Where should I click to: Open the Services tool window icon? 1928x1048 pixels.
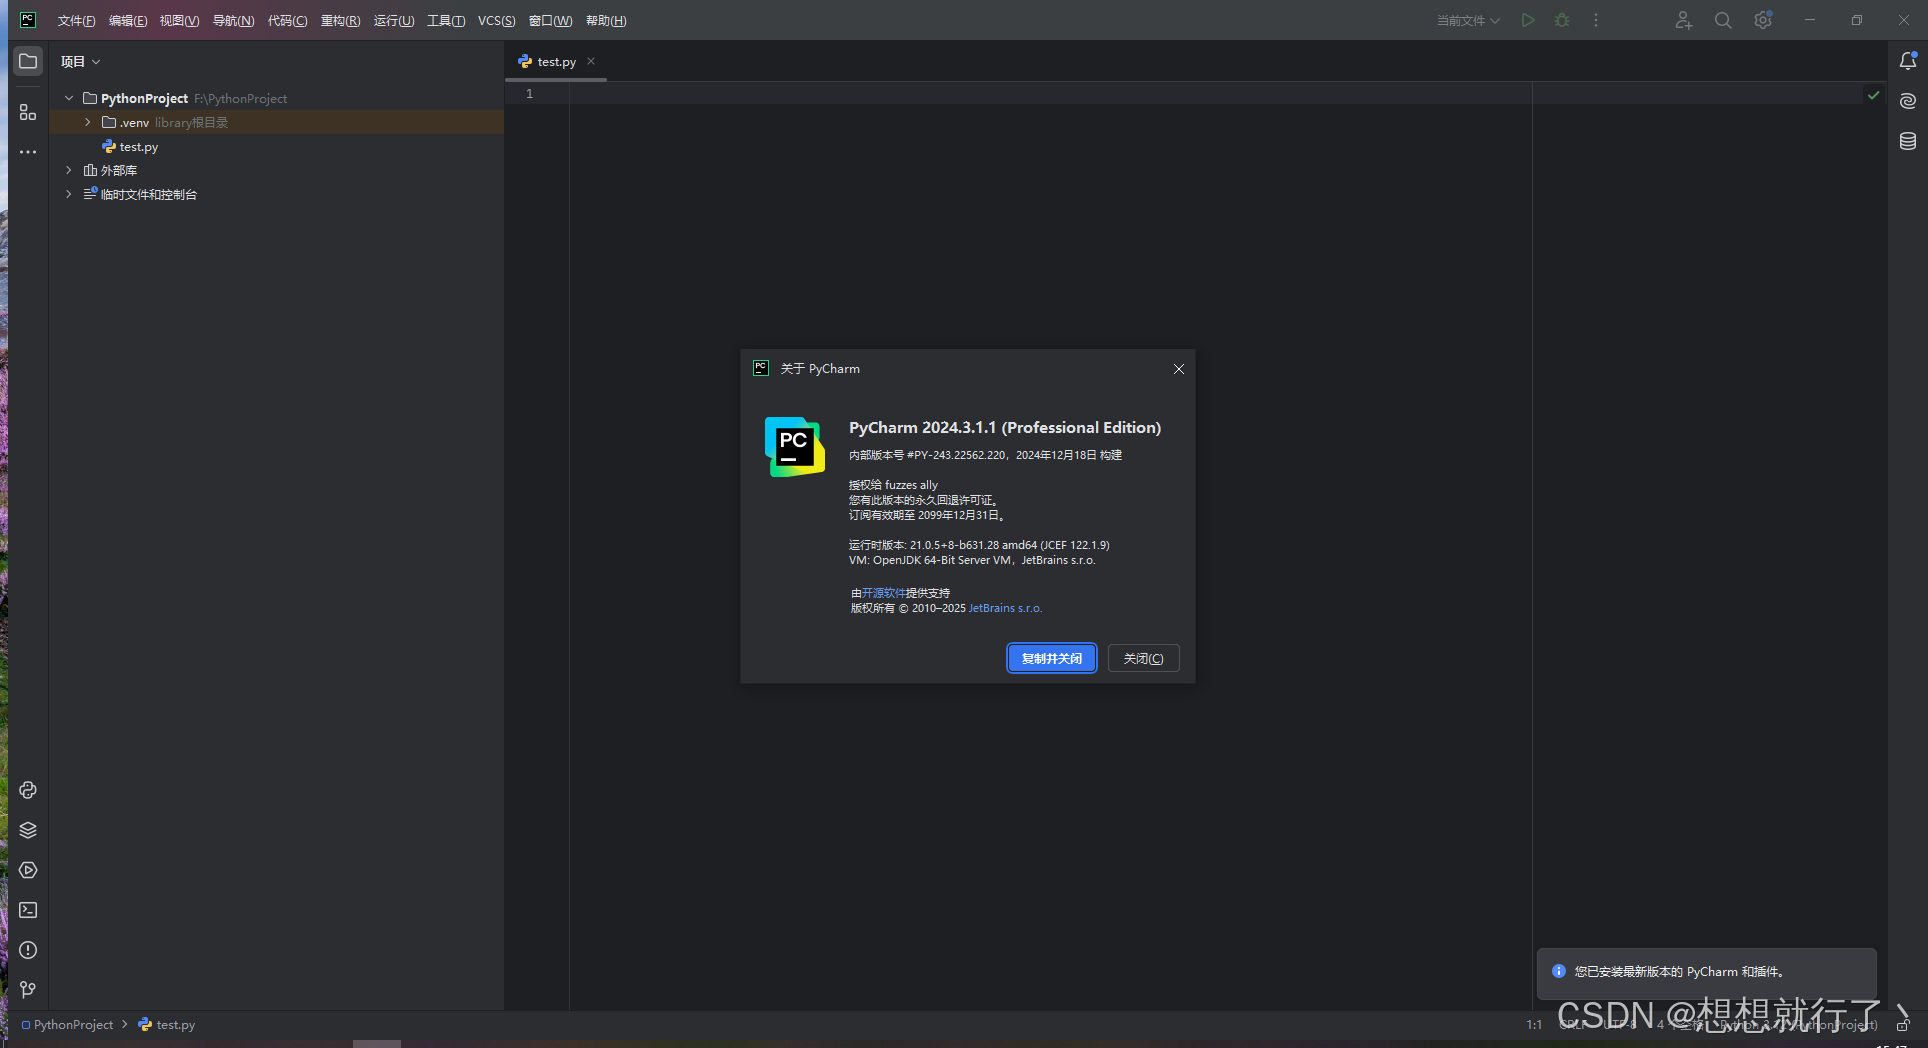(28, 870)
